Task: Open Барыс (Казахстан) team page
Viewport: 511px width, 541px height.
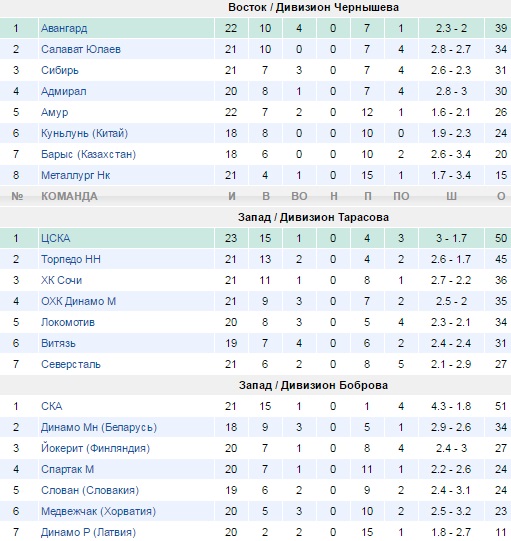Action: coord(88,154)
